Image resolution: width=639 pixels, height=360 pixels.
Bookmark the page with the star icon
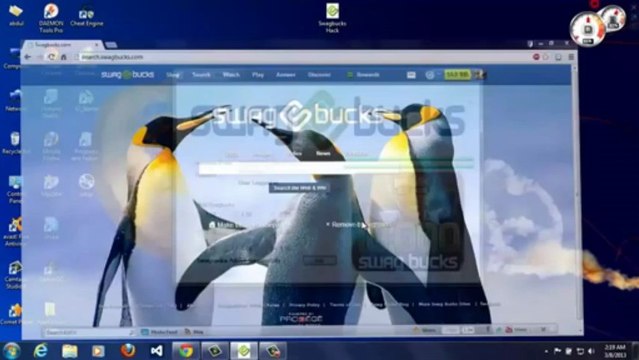[x=546, y=57]
